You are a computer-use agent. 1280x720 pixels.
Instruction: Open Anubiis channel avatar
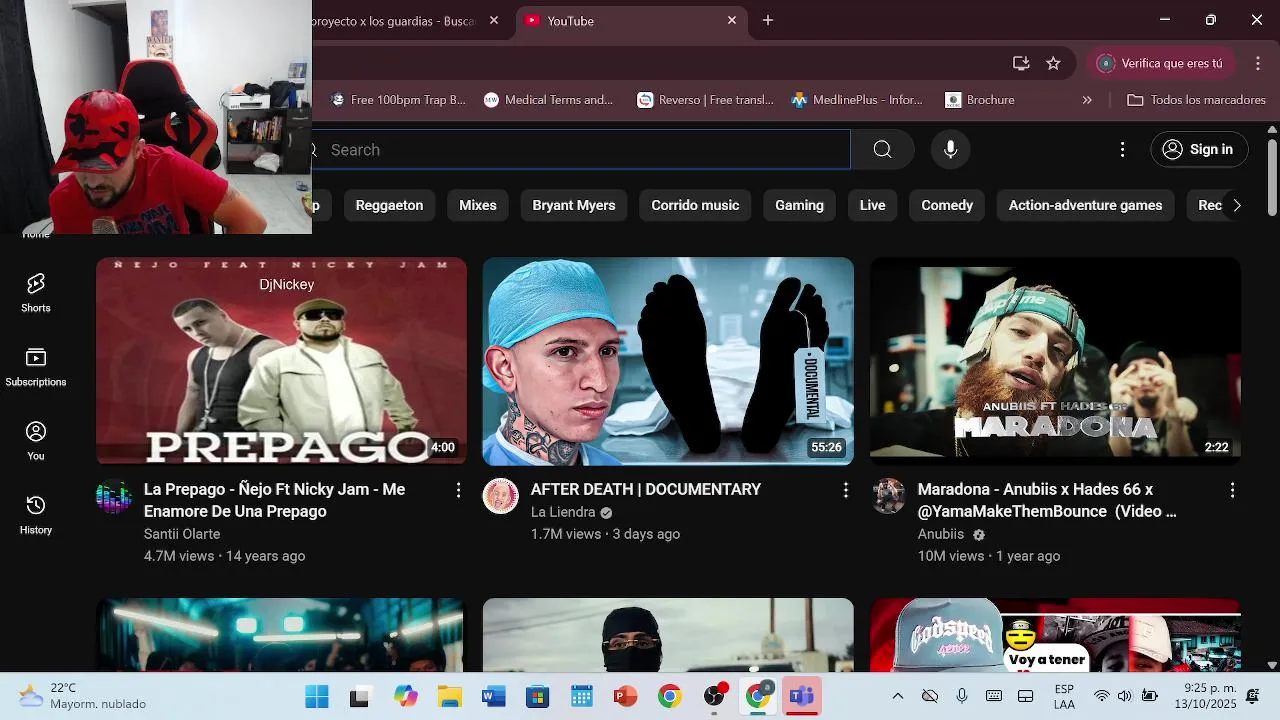[888, 496]
